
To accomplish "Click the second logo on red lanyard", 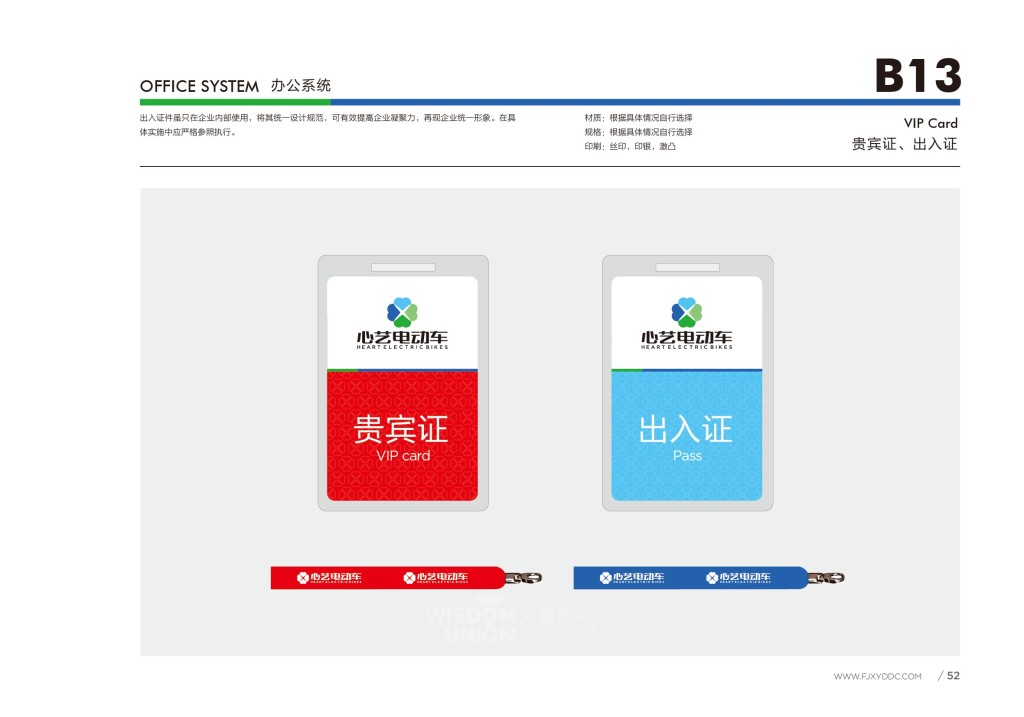I will [x=436, y=578].
